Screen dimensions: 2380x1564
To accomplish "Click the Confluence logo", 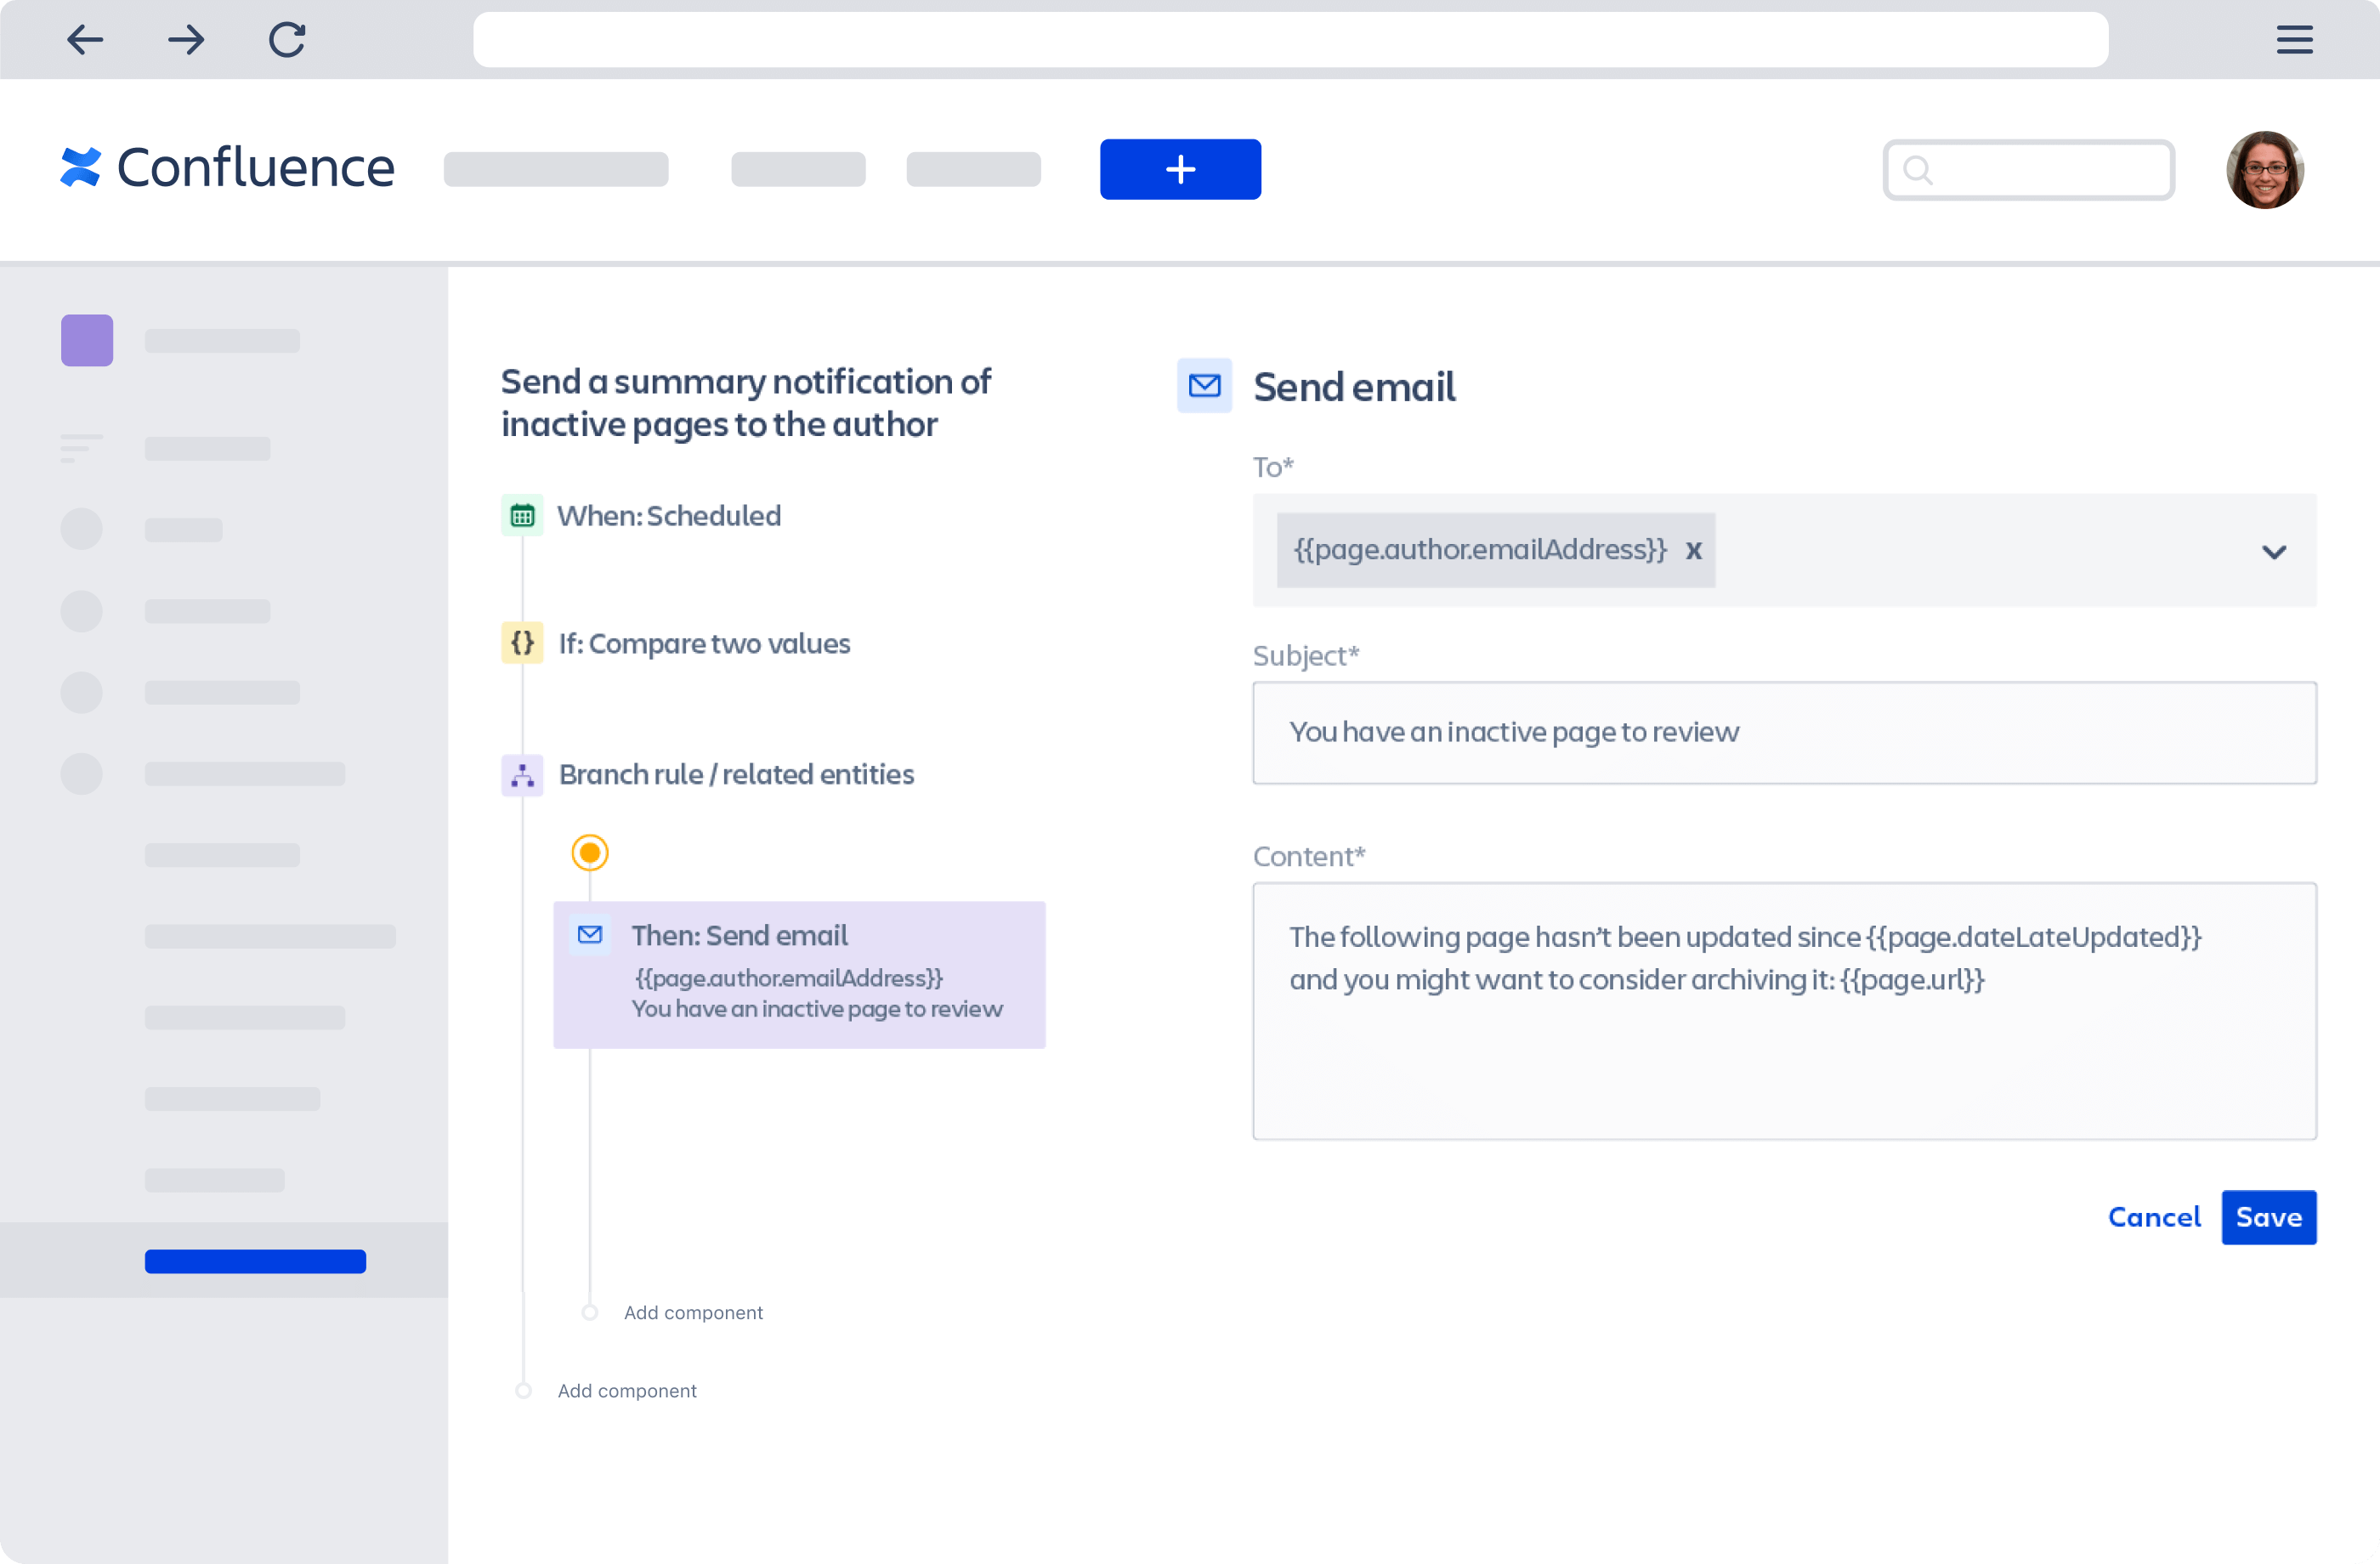I will click(225, 168).
